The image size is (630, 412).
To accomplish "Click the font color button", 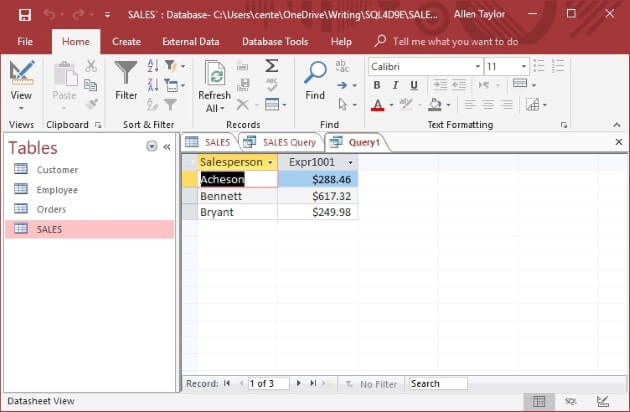I will 377,104.
